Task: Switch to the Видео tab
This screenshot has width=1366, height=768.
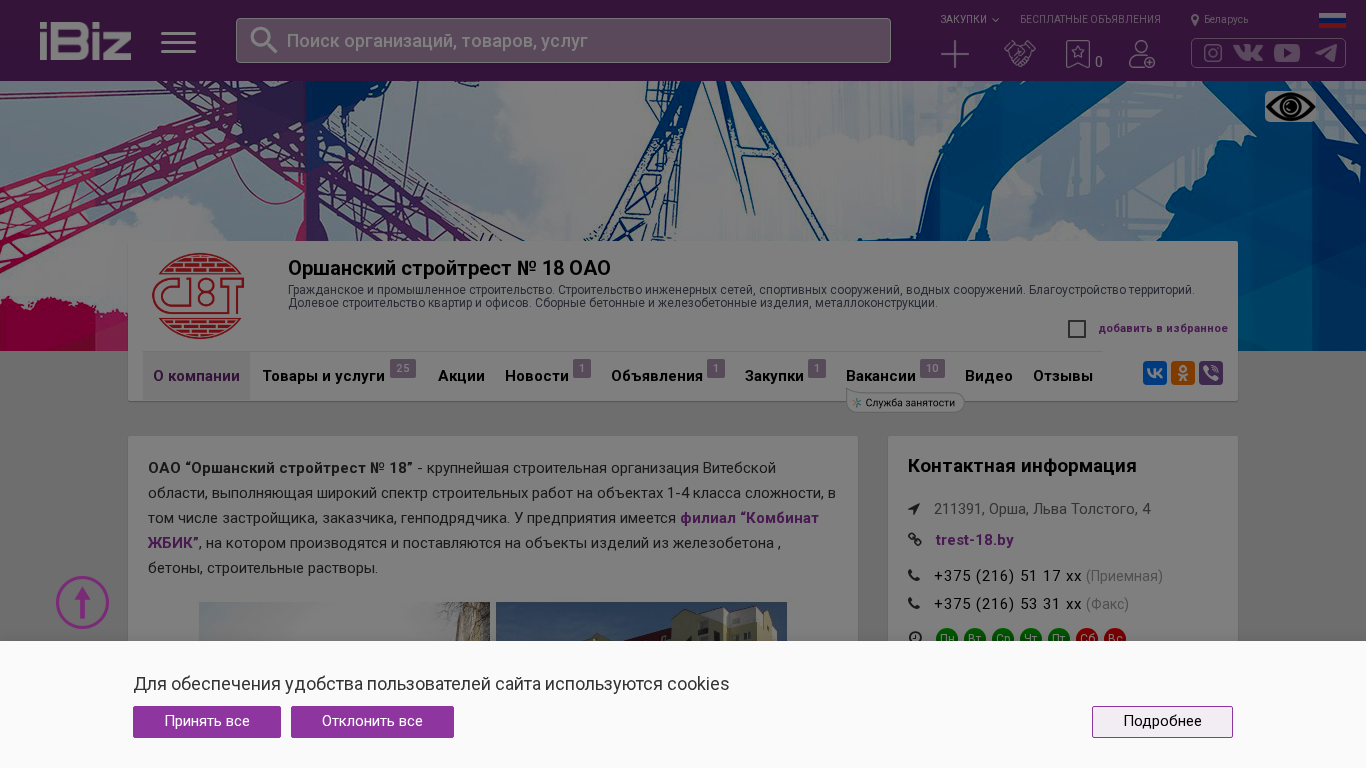Action: coord(989,376)
